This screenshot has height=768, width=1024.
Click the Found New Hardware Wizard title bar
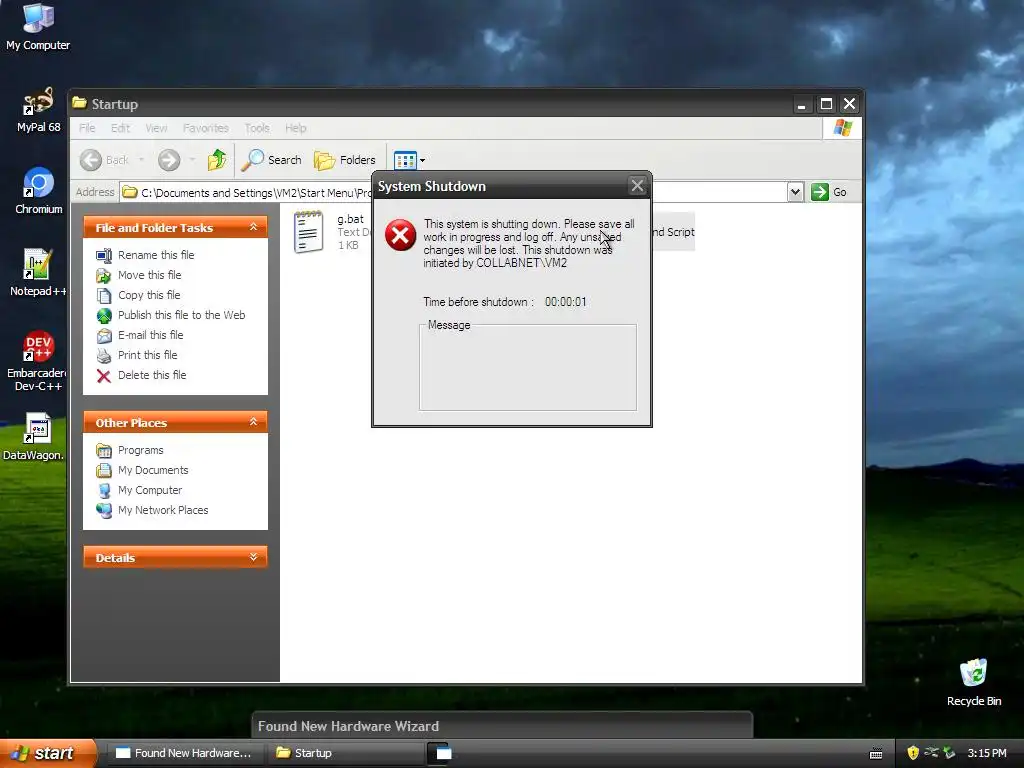(x=502, y=726)
